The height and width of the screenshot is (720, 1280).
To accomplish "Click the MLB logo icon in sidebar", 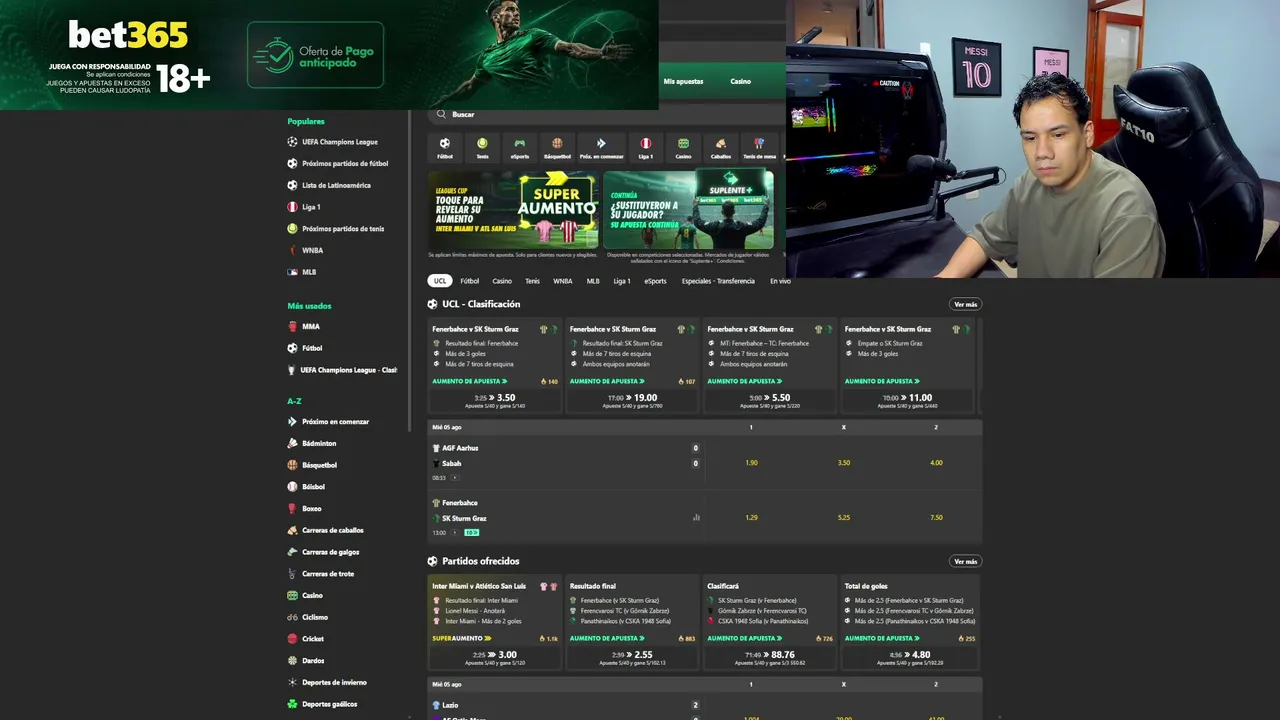I will click(293, 272).
